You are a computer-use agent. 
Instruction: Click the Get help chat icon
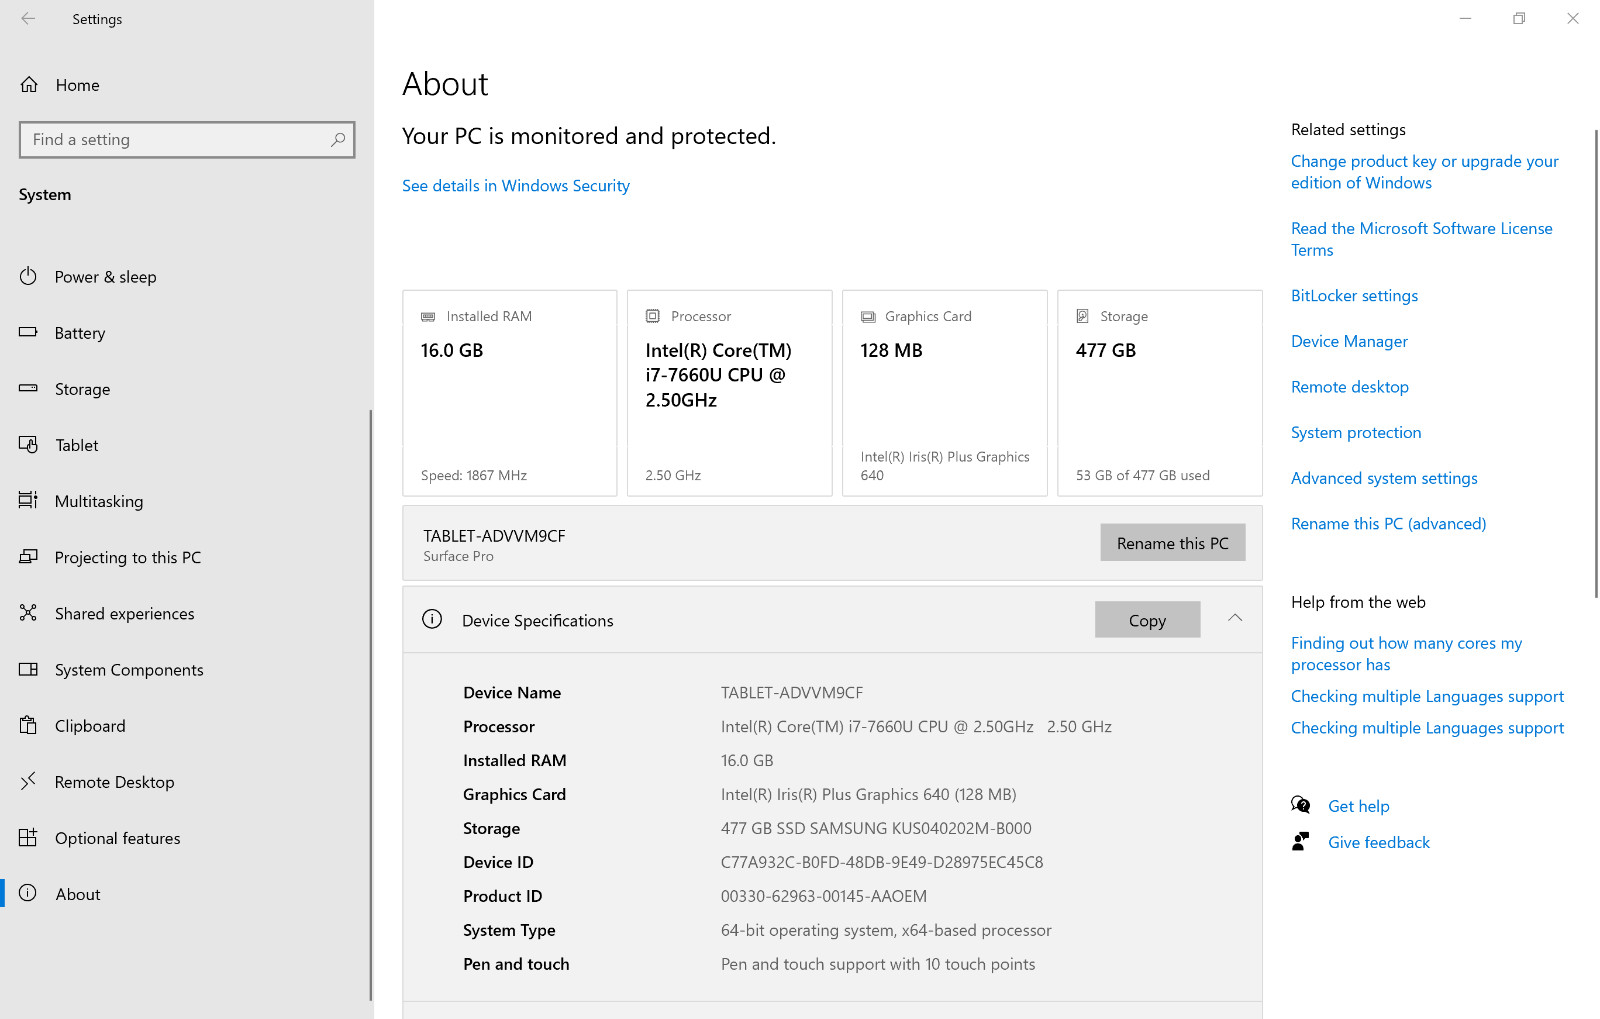1300,805
